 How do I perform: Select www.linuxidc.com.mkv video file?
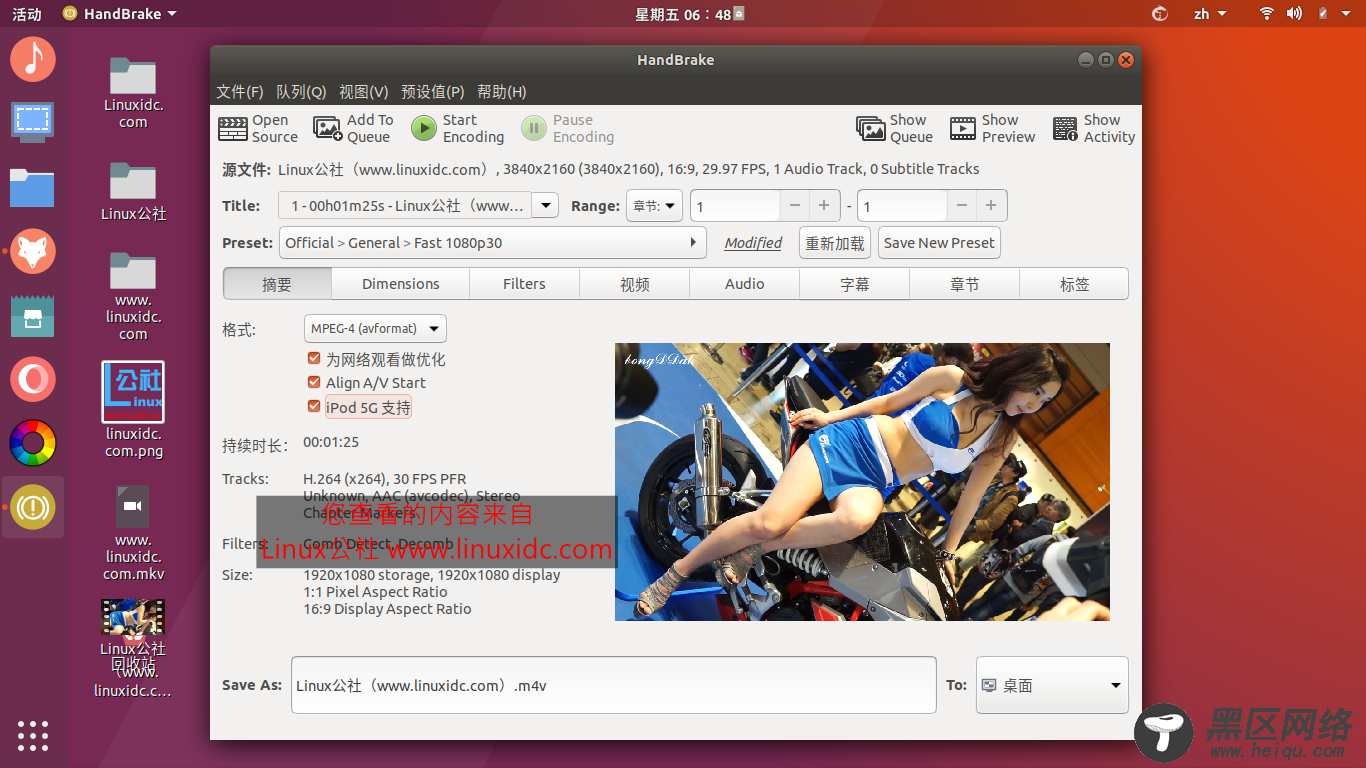pos(133,533)
